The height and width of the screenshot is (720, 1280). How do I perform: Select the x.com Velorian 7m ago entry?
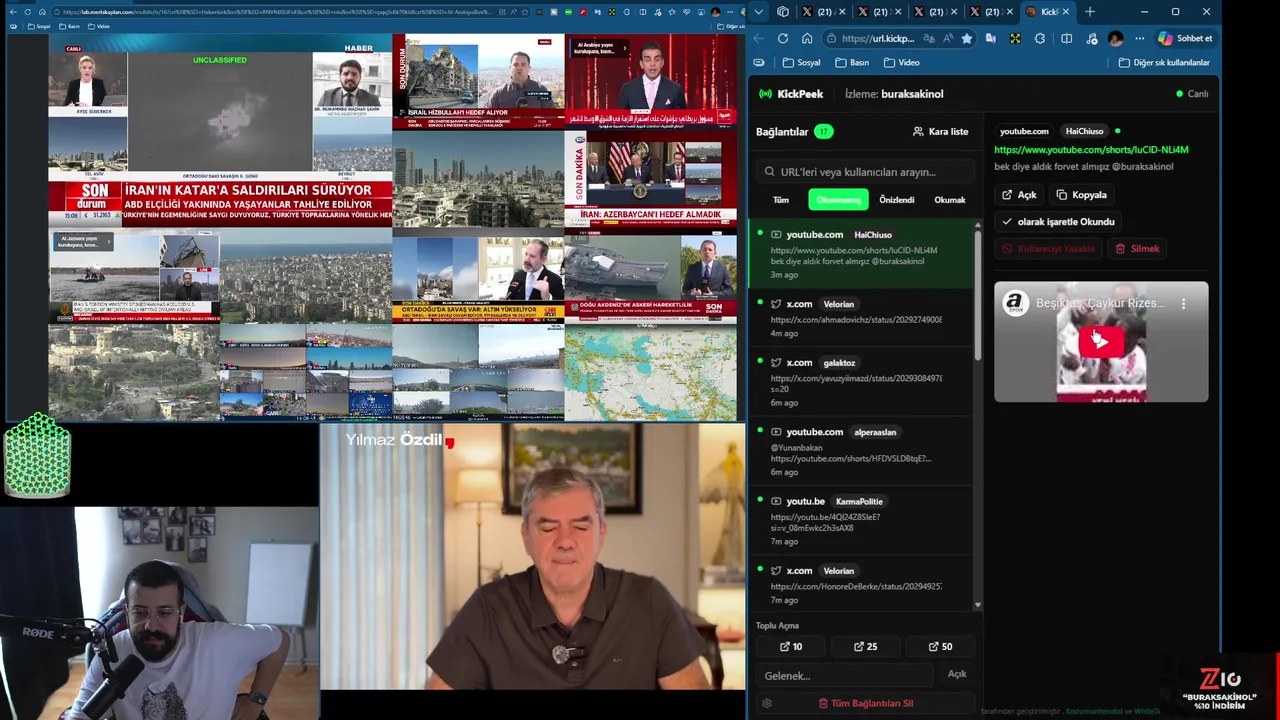coord(862,584)
